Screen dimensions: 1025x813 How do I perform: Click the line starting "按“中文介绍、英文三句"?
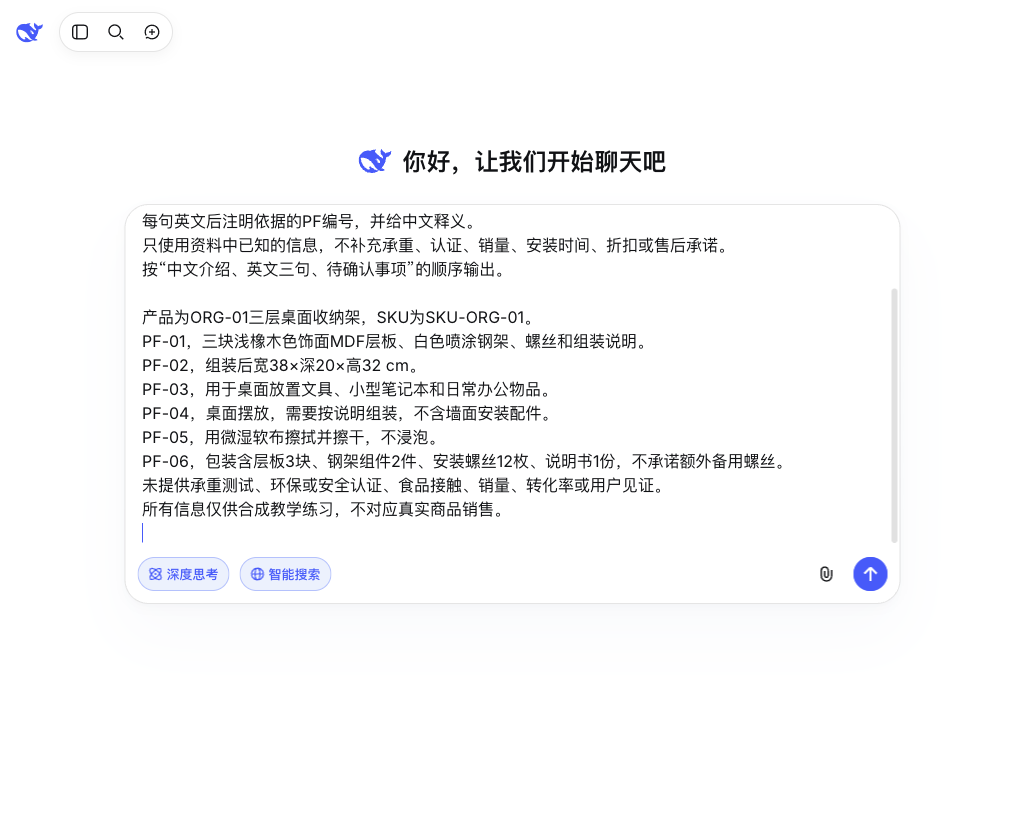point(326,269)
